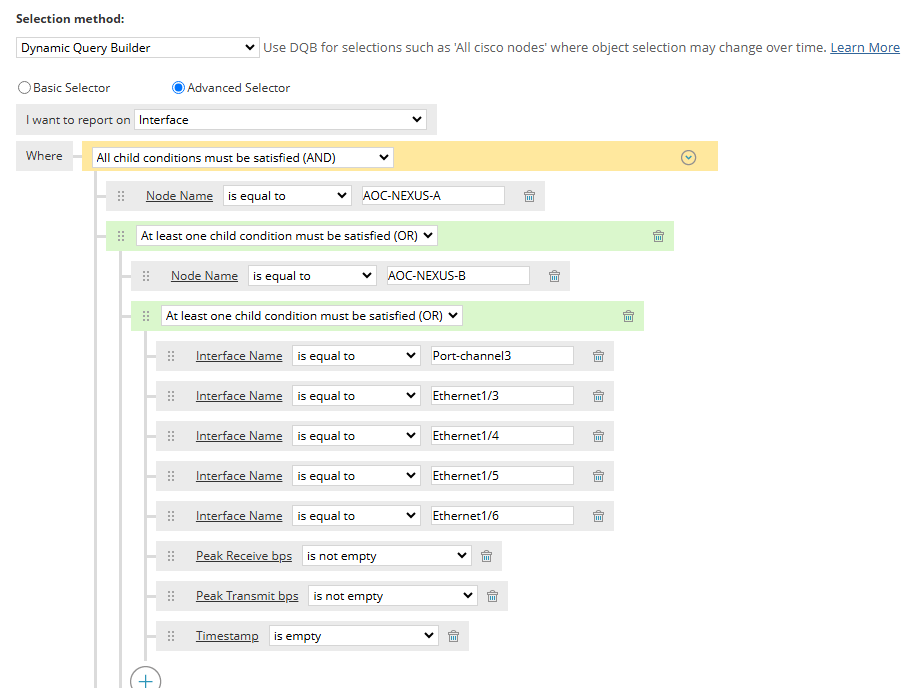This screenshot has width=910, height=688.
Task: Select the Advanced Selector radio button
Action: click(179, 88)
